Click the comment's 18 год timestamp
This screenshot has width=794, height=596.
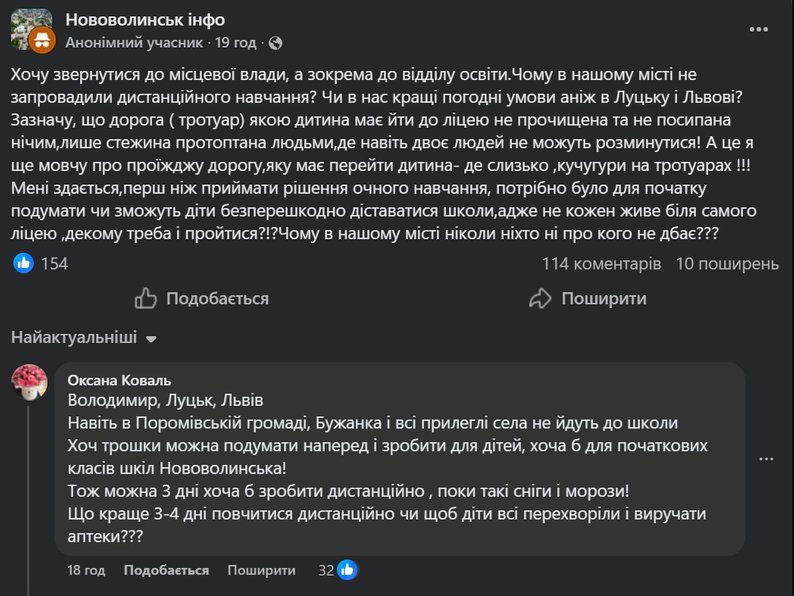87,570
